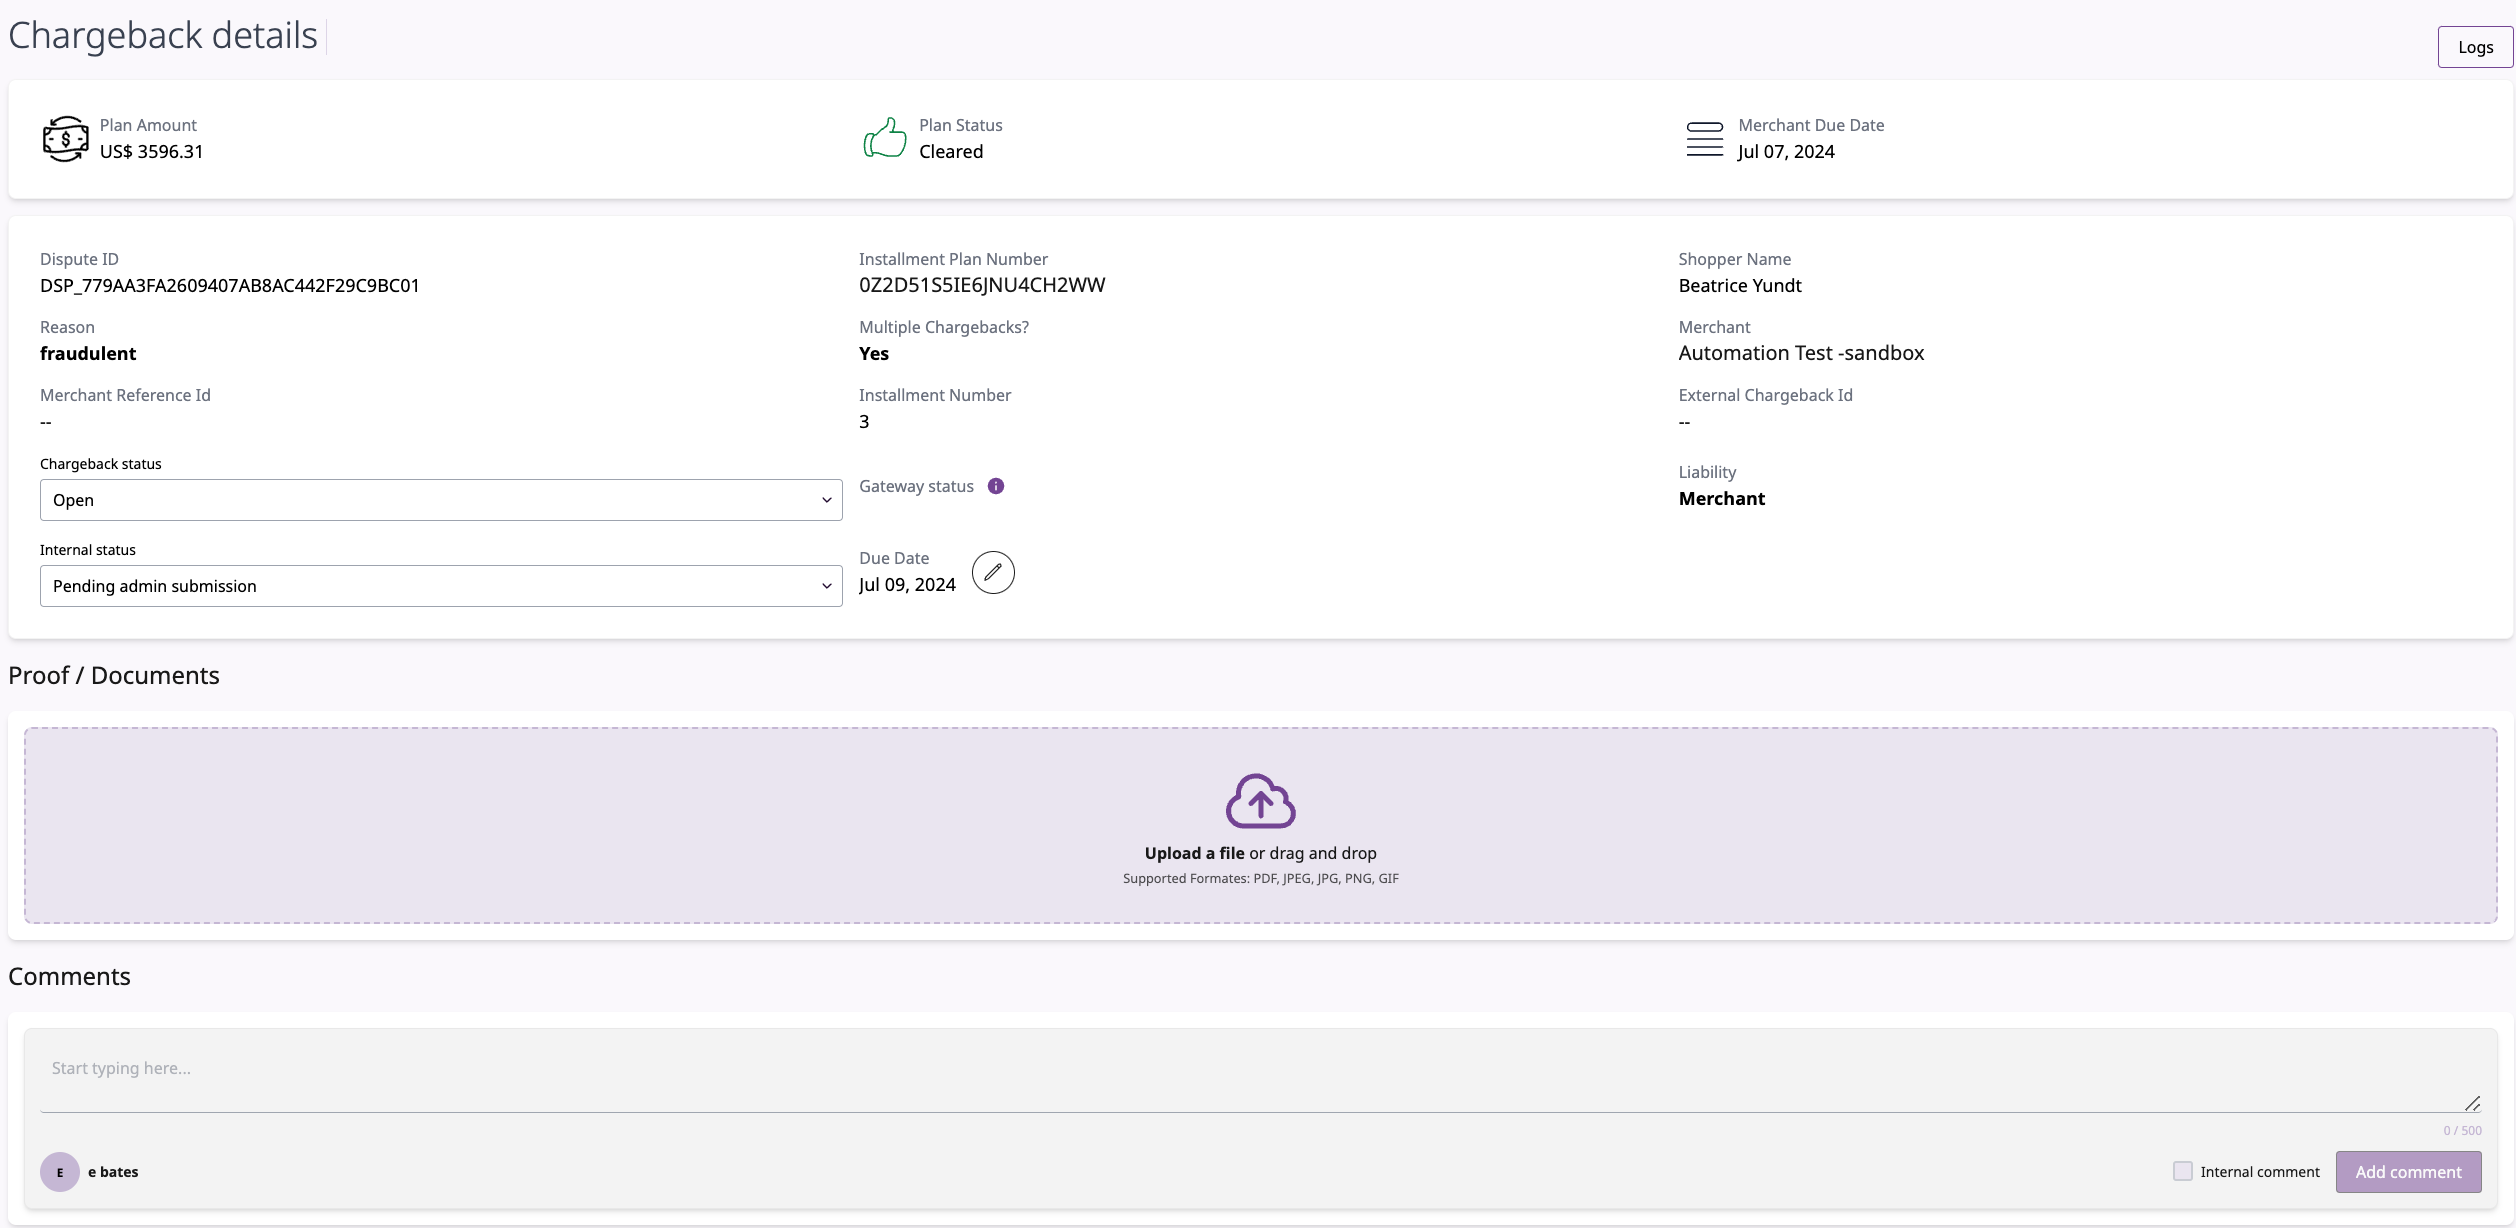
Task: Click the Dispute ID value DSP_779AA3FA2609407AB8AC442F29C9BC01
Action: click(230, 286)
